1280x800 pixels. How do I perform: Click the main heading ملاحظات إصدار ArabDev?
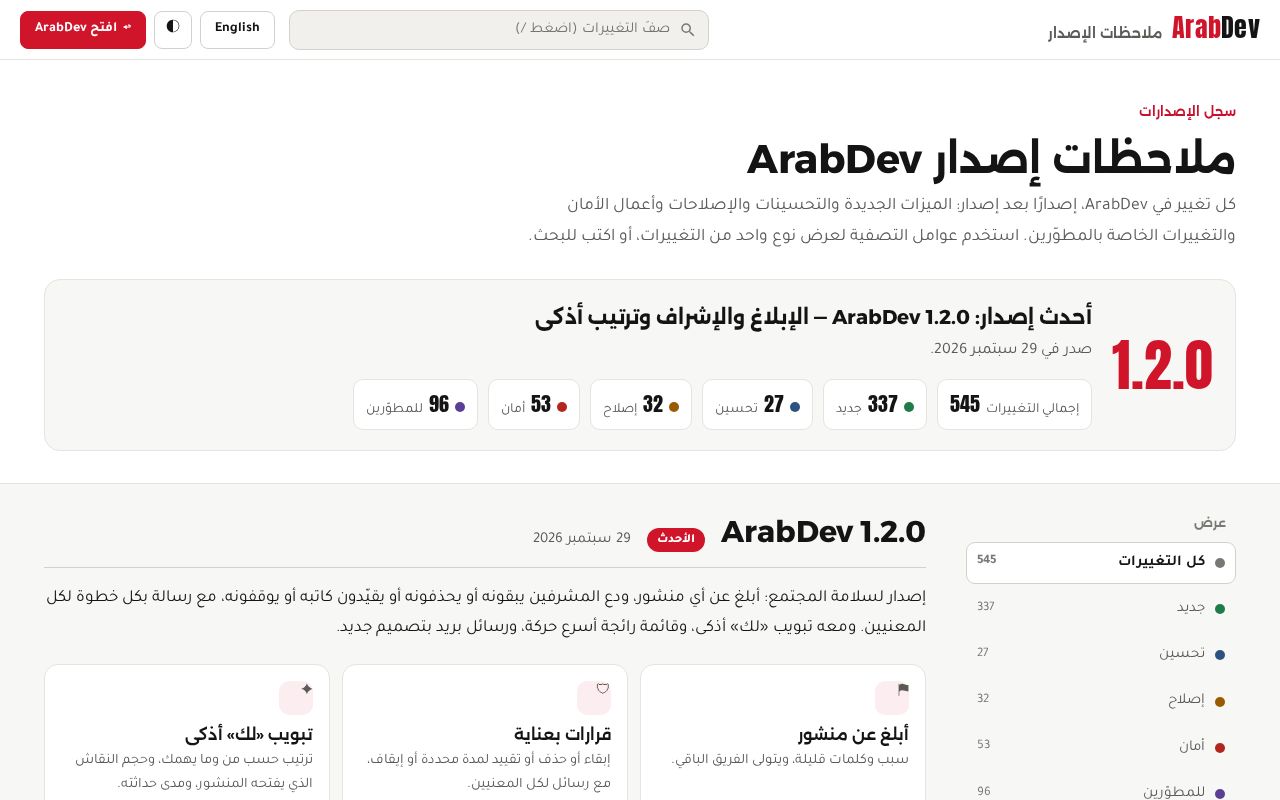(991, 160)
